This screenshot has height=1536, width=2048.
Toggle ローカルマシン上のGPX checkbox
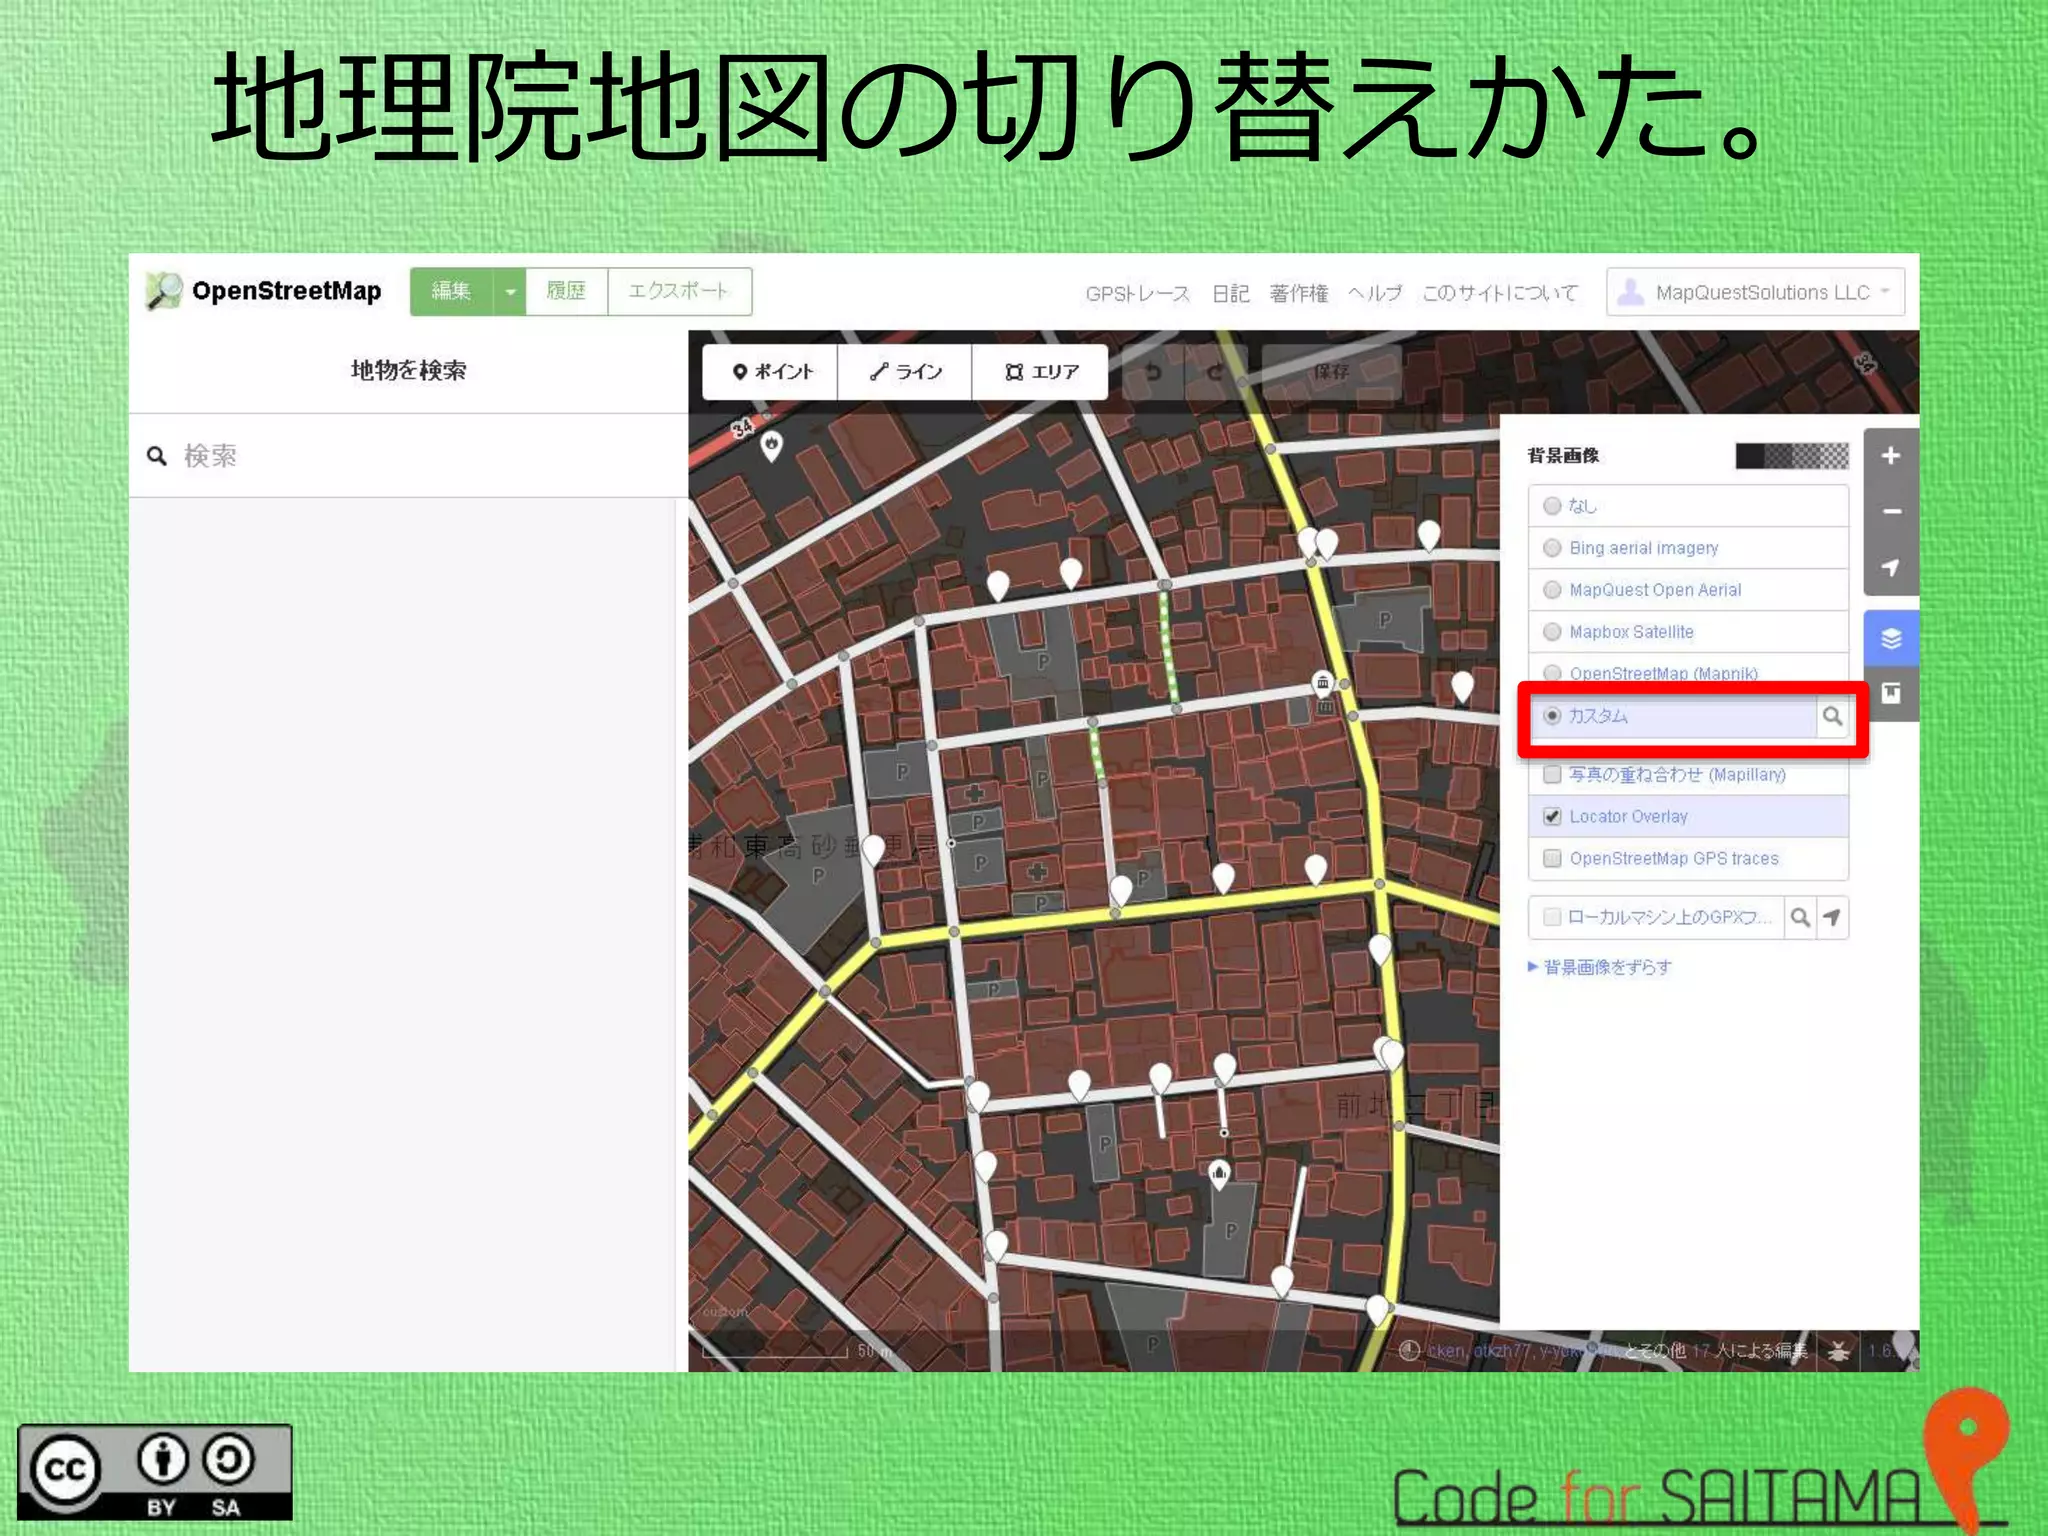pyautogui.click(x=1552, y=917)
